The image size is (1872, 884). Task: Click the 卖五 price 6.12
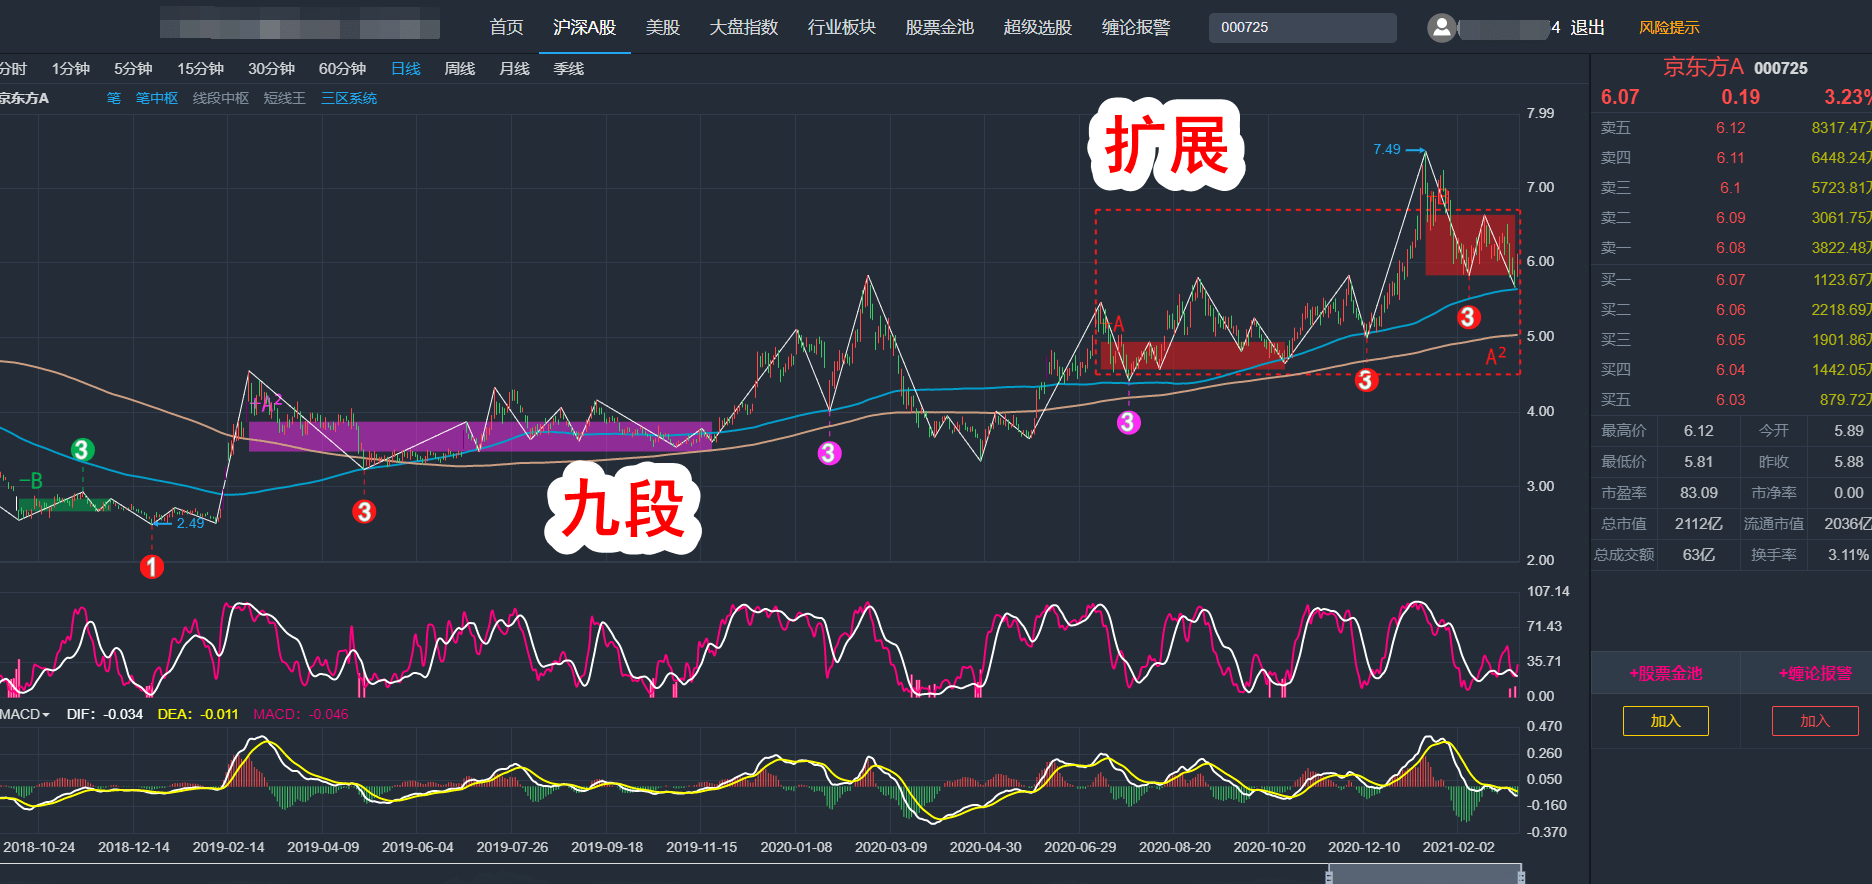click(x=1730, y=128)
